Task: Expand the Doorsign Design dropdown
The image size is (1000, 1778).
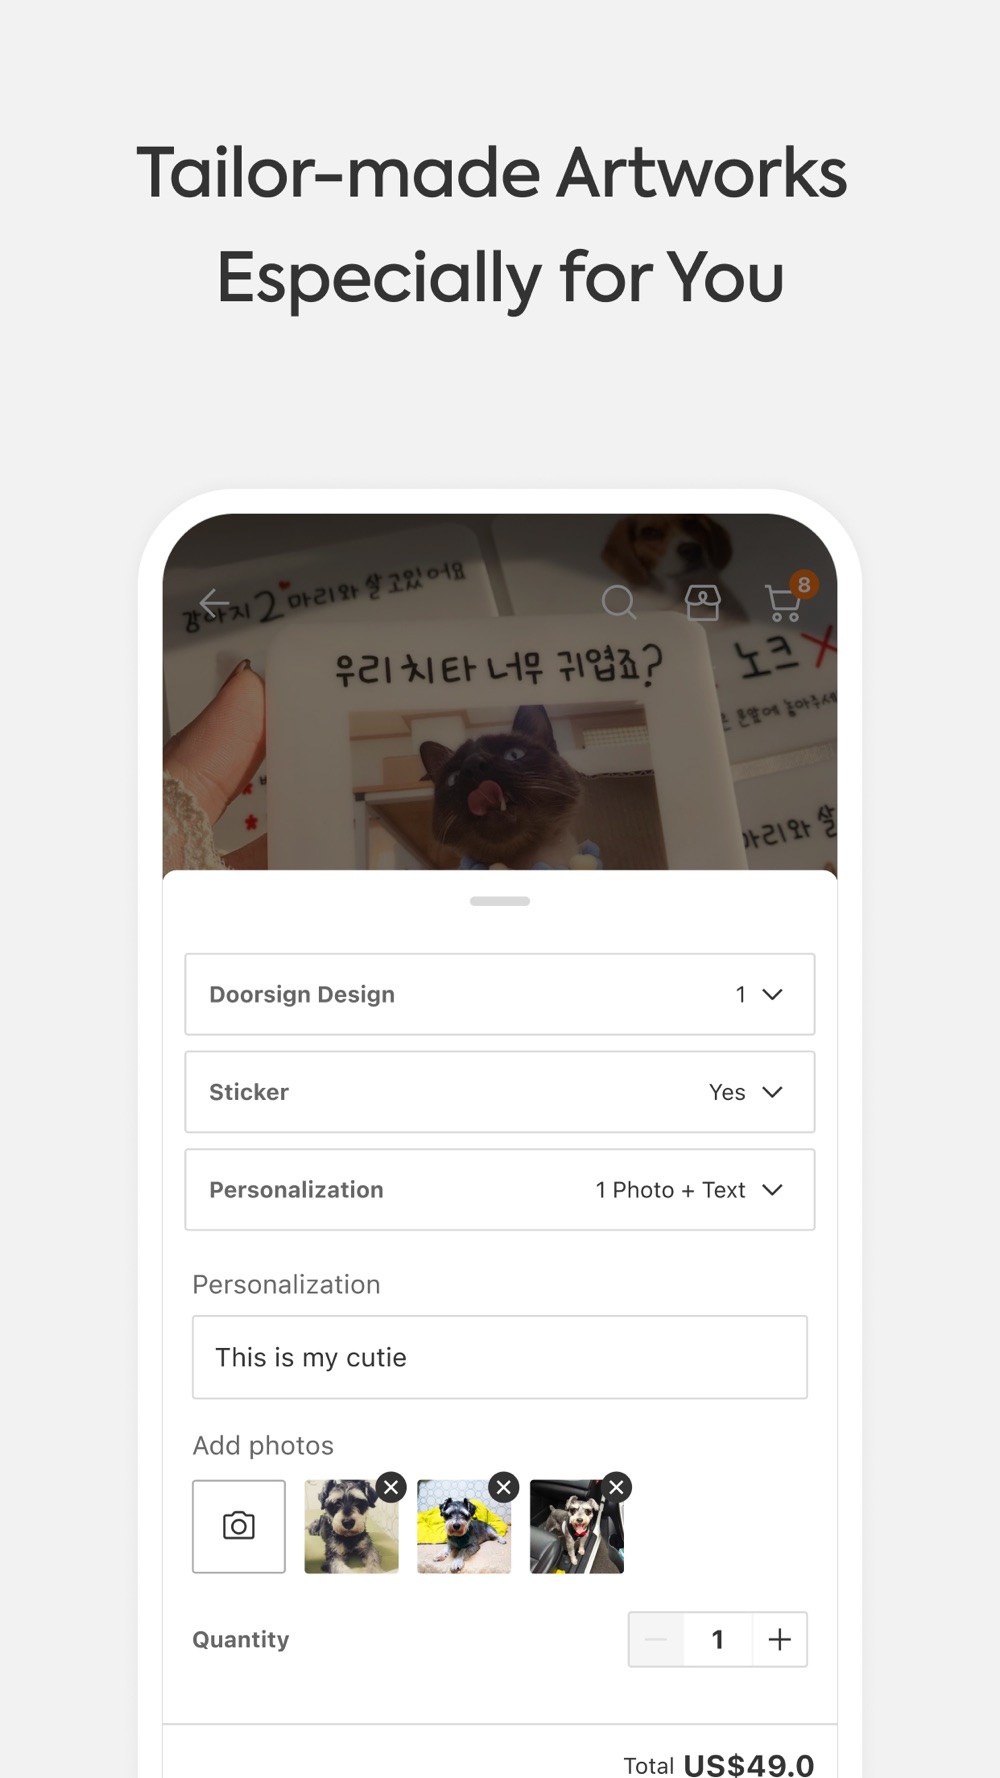Action: tap(500, 994)
